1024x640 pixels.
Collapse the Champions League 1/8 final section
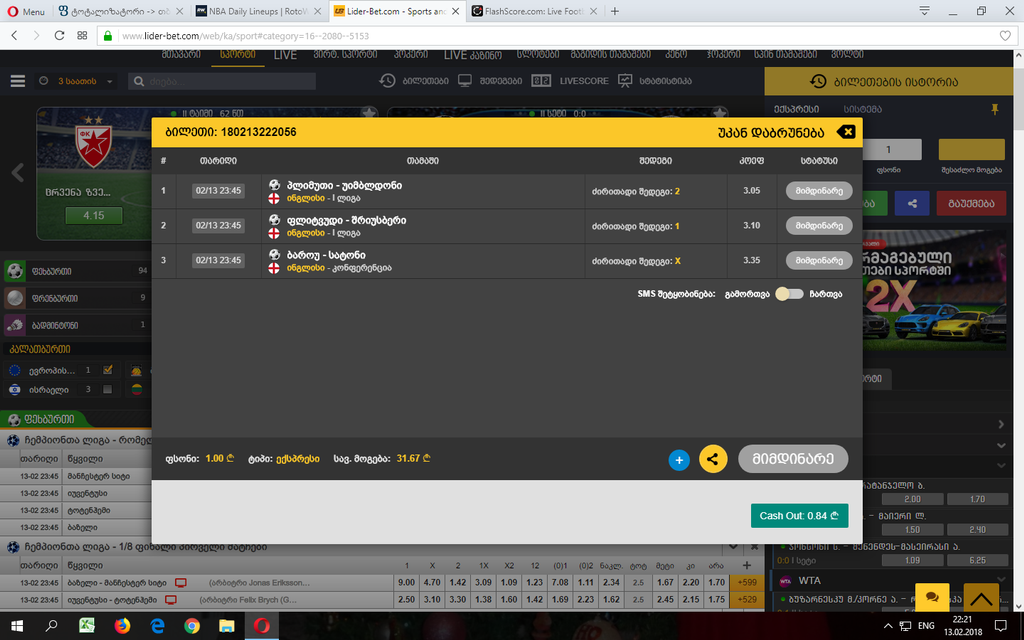[733, 547]
